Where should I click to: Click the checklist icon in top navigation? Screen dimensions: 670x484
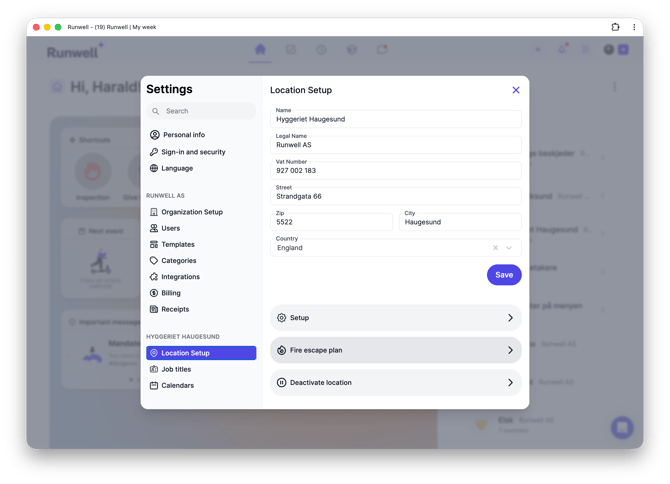click(x=291, y=50)
